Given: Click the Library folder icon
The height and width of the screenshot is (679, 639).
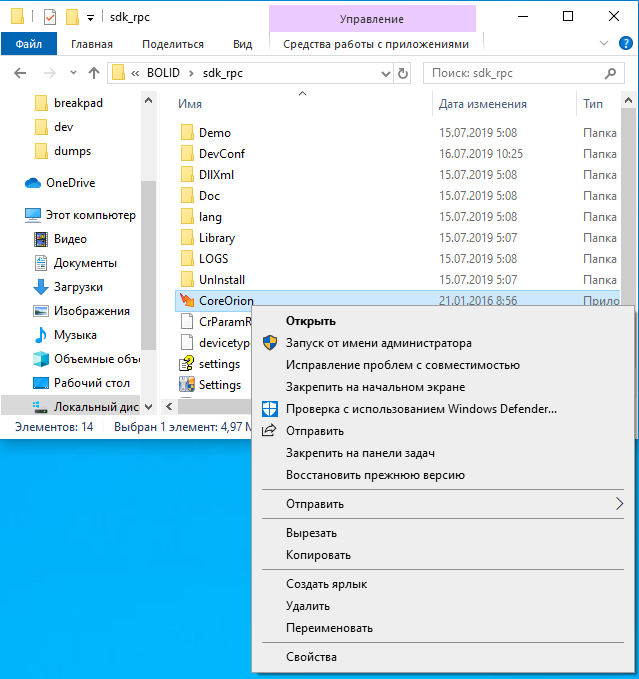Looking at the screenshot, I should click(x=187, y=237).
